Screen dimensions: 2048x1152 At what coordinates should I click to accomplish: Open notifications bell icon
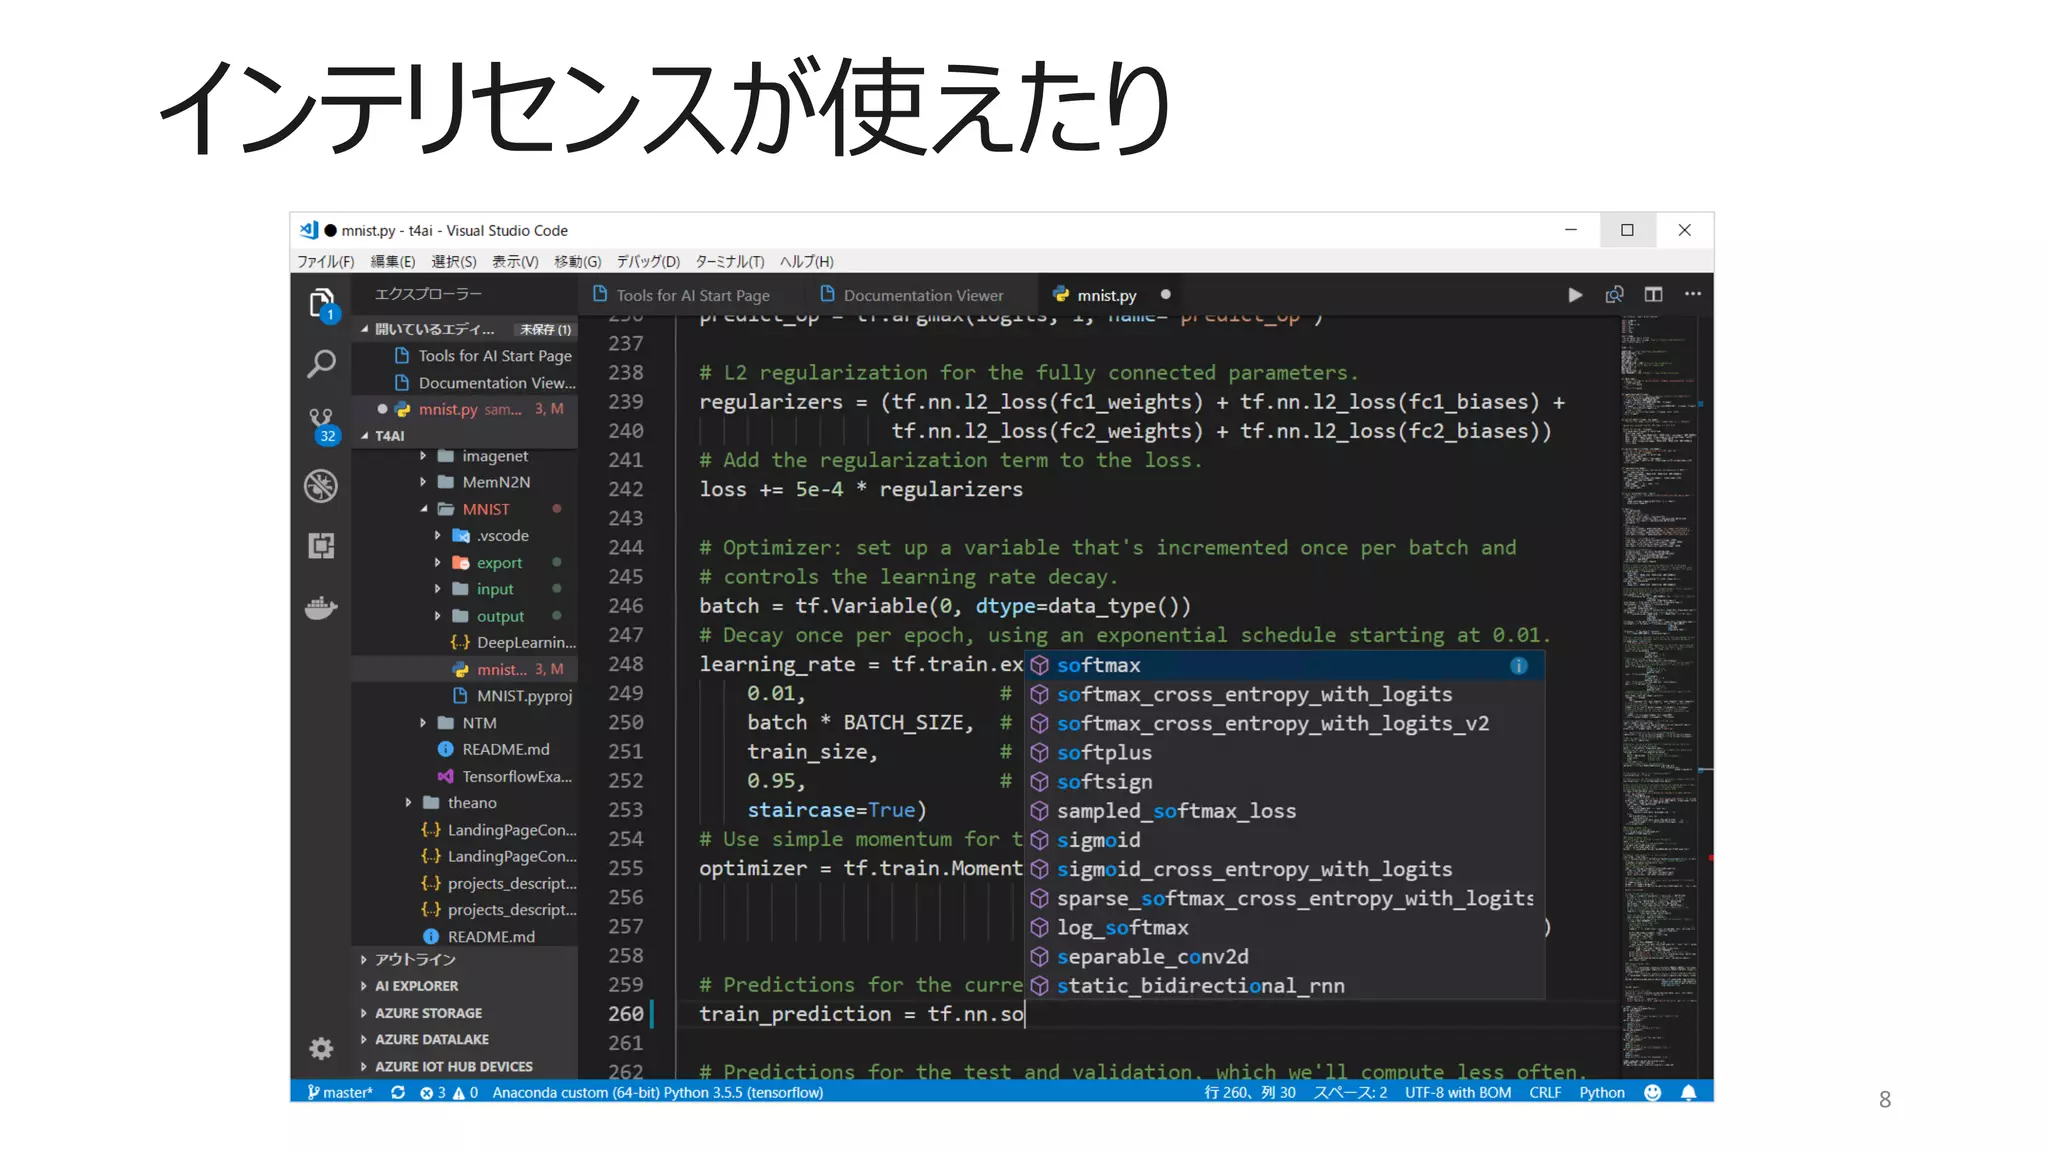pos(1689,1092)
